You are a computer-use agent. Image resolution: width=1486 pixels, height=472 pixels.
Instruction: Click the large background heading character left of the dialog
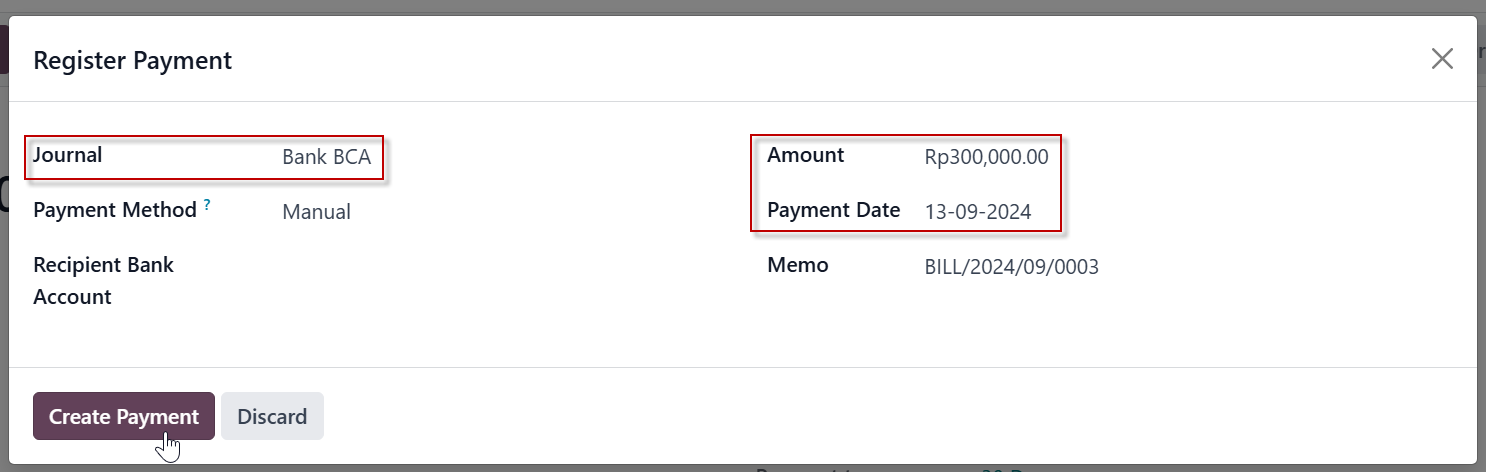pos(4,192)
